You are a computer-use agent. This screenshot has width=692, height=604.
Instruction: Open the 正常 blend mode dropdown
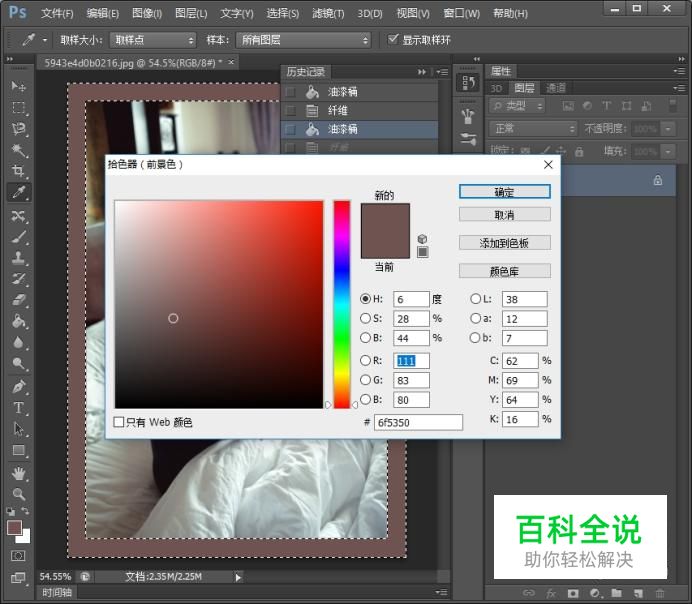pyautogui.click(x=532, y=129)
